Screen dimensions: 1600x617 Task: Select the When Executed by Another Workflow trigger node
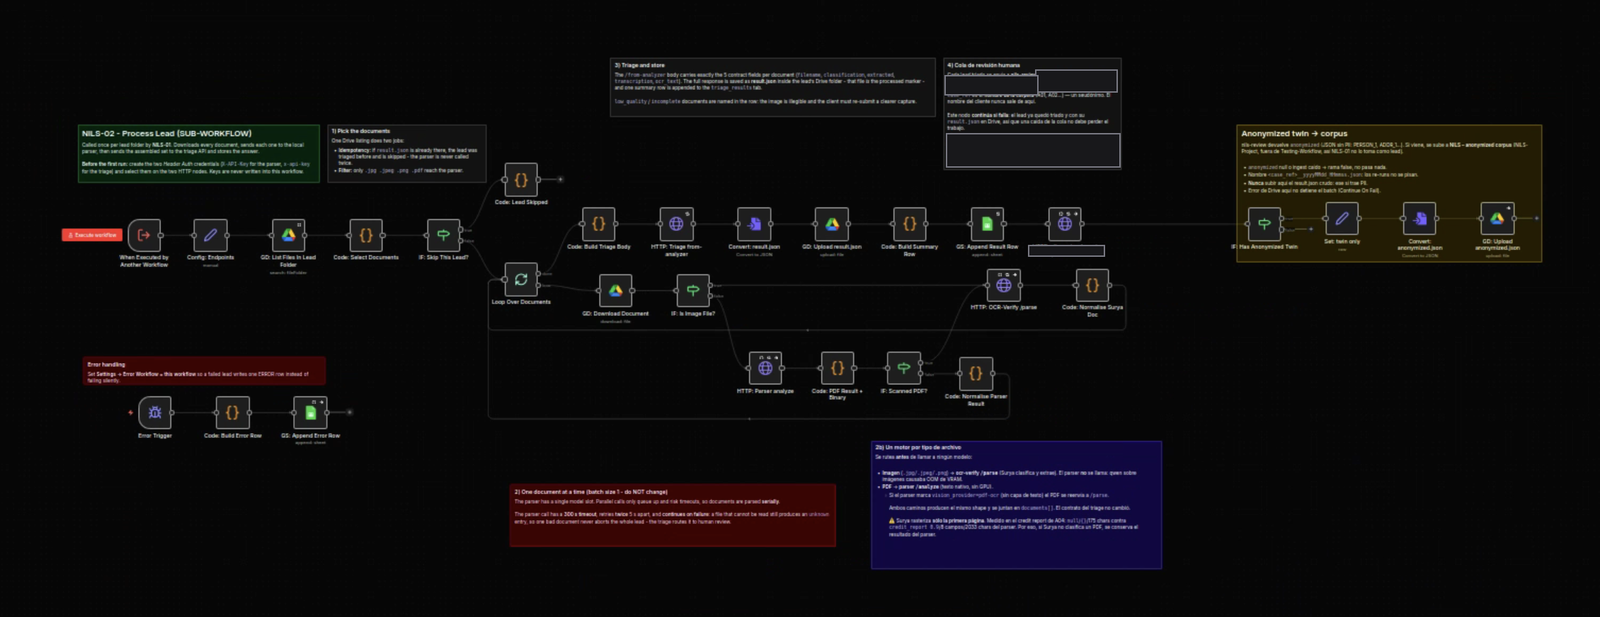coord(144,235)
